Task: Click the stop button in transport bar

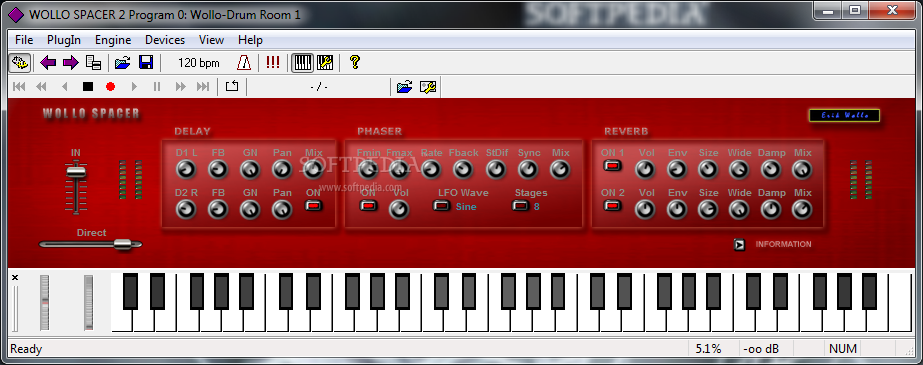Action: (88, 87)
